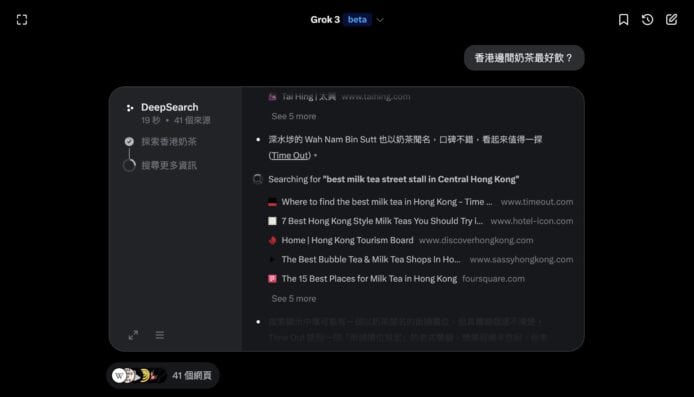Click the search icon beside Searching for

tap(258, 179)
